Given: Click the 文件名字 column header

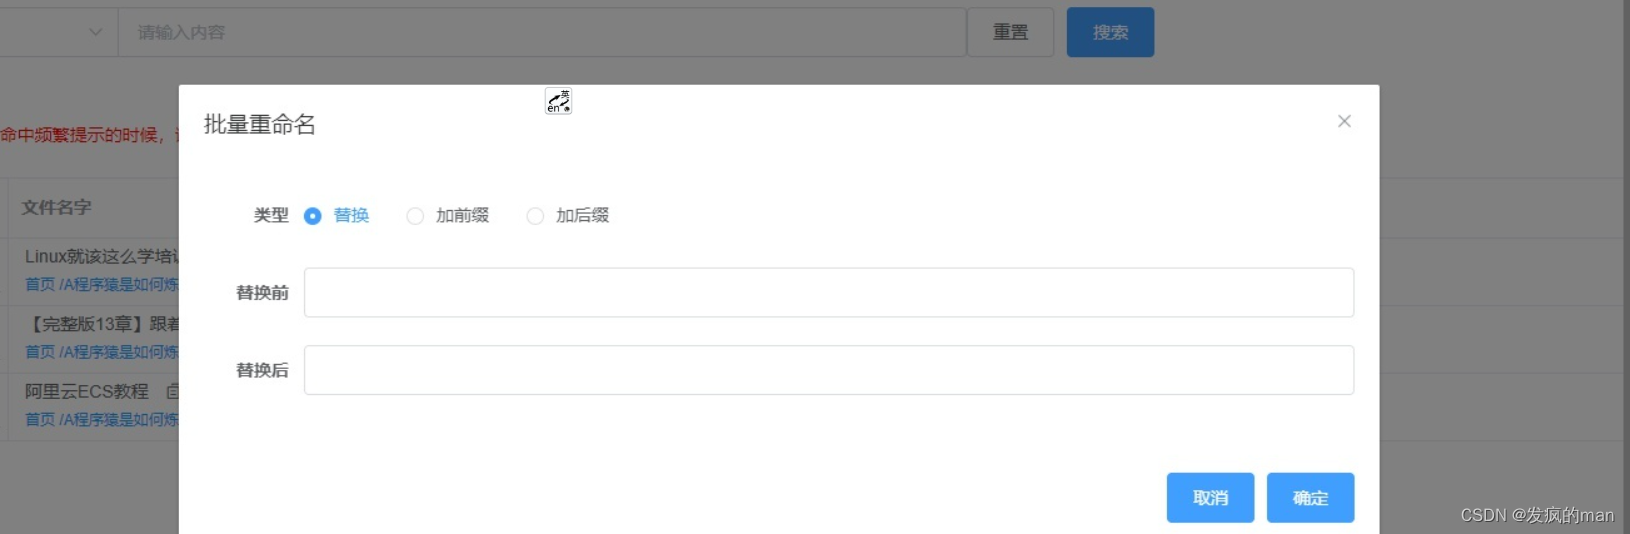Looking at the screenshot, I should 56,207.
